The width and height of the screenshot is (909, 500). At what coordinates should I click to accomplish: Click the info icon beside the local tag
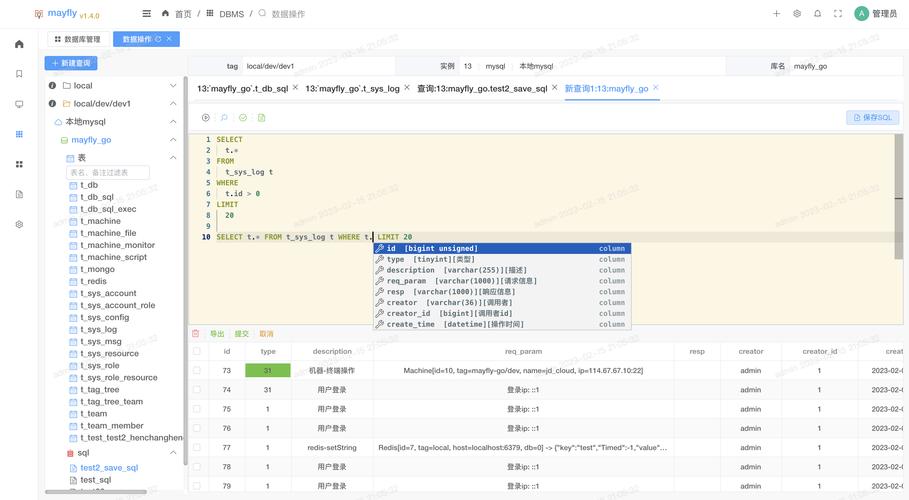click(52, 85)
